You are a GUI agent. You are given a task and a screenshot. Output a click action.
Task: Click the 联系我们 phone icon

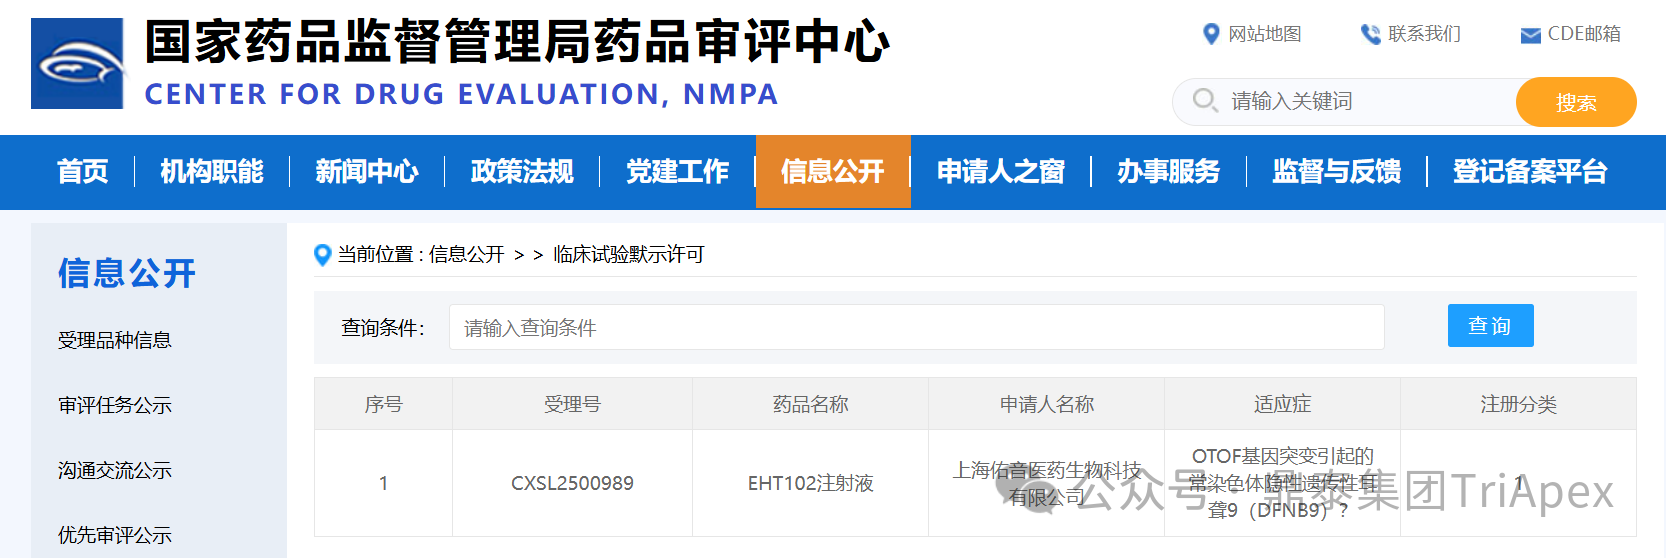(1370, 34)
